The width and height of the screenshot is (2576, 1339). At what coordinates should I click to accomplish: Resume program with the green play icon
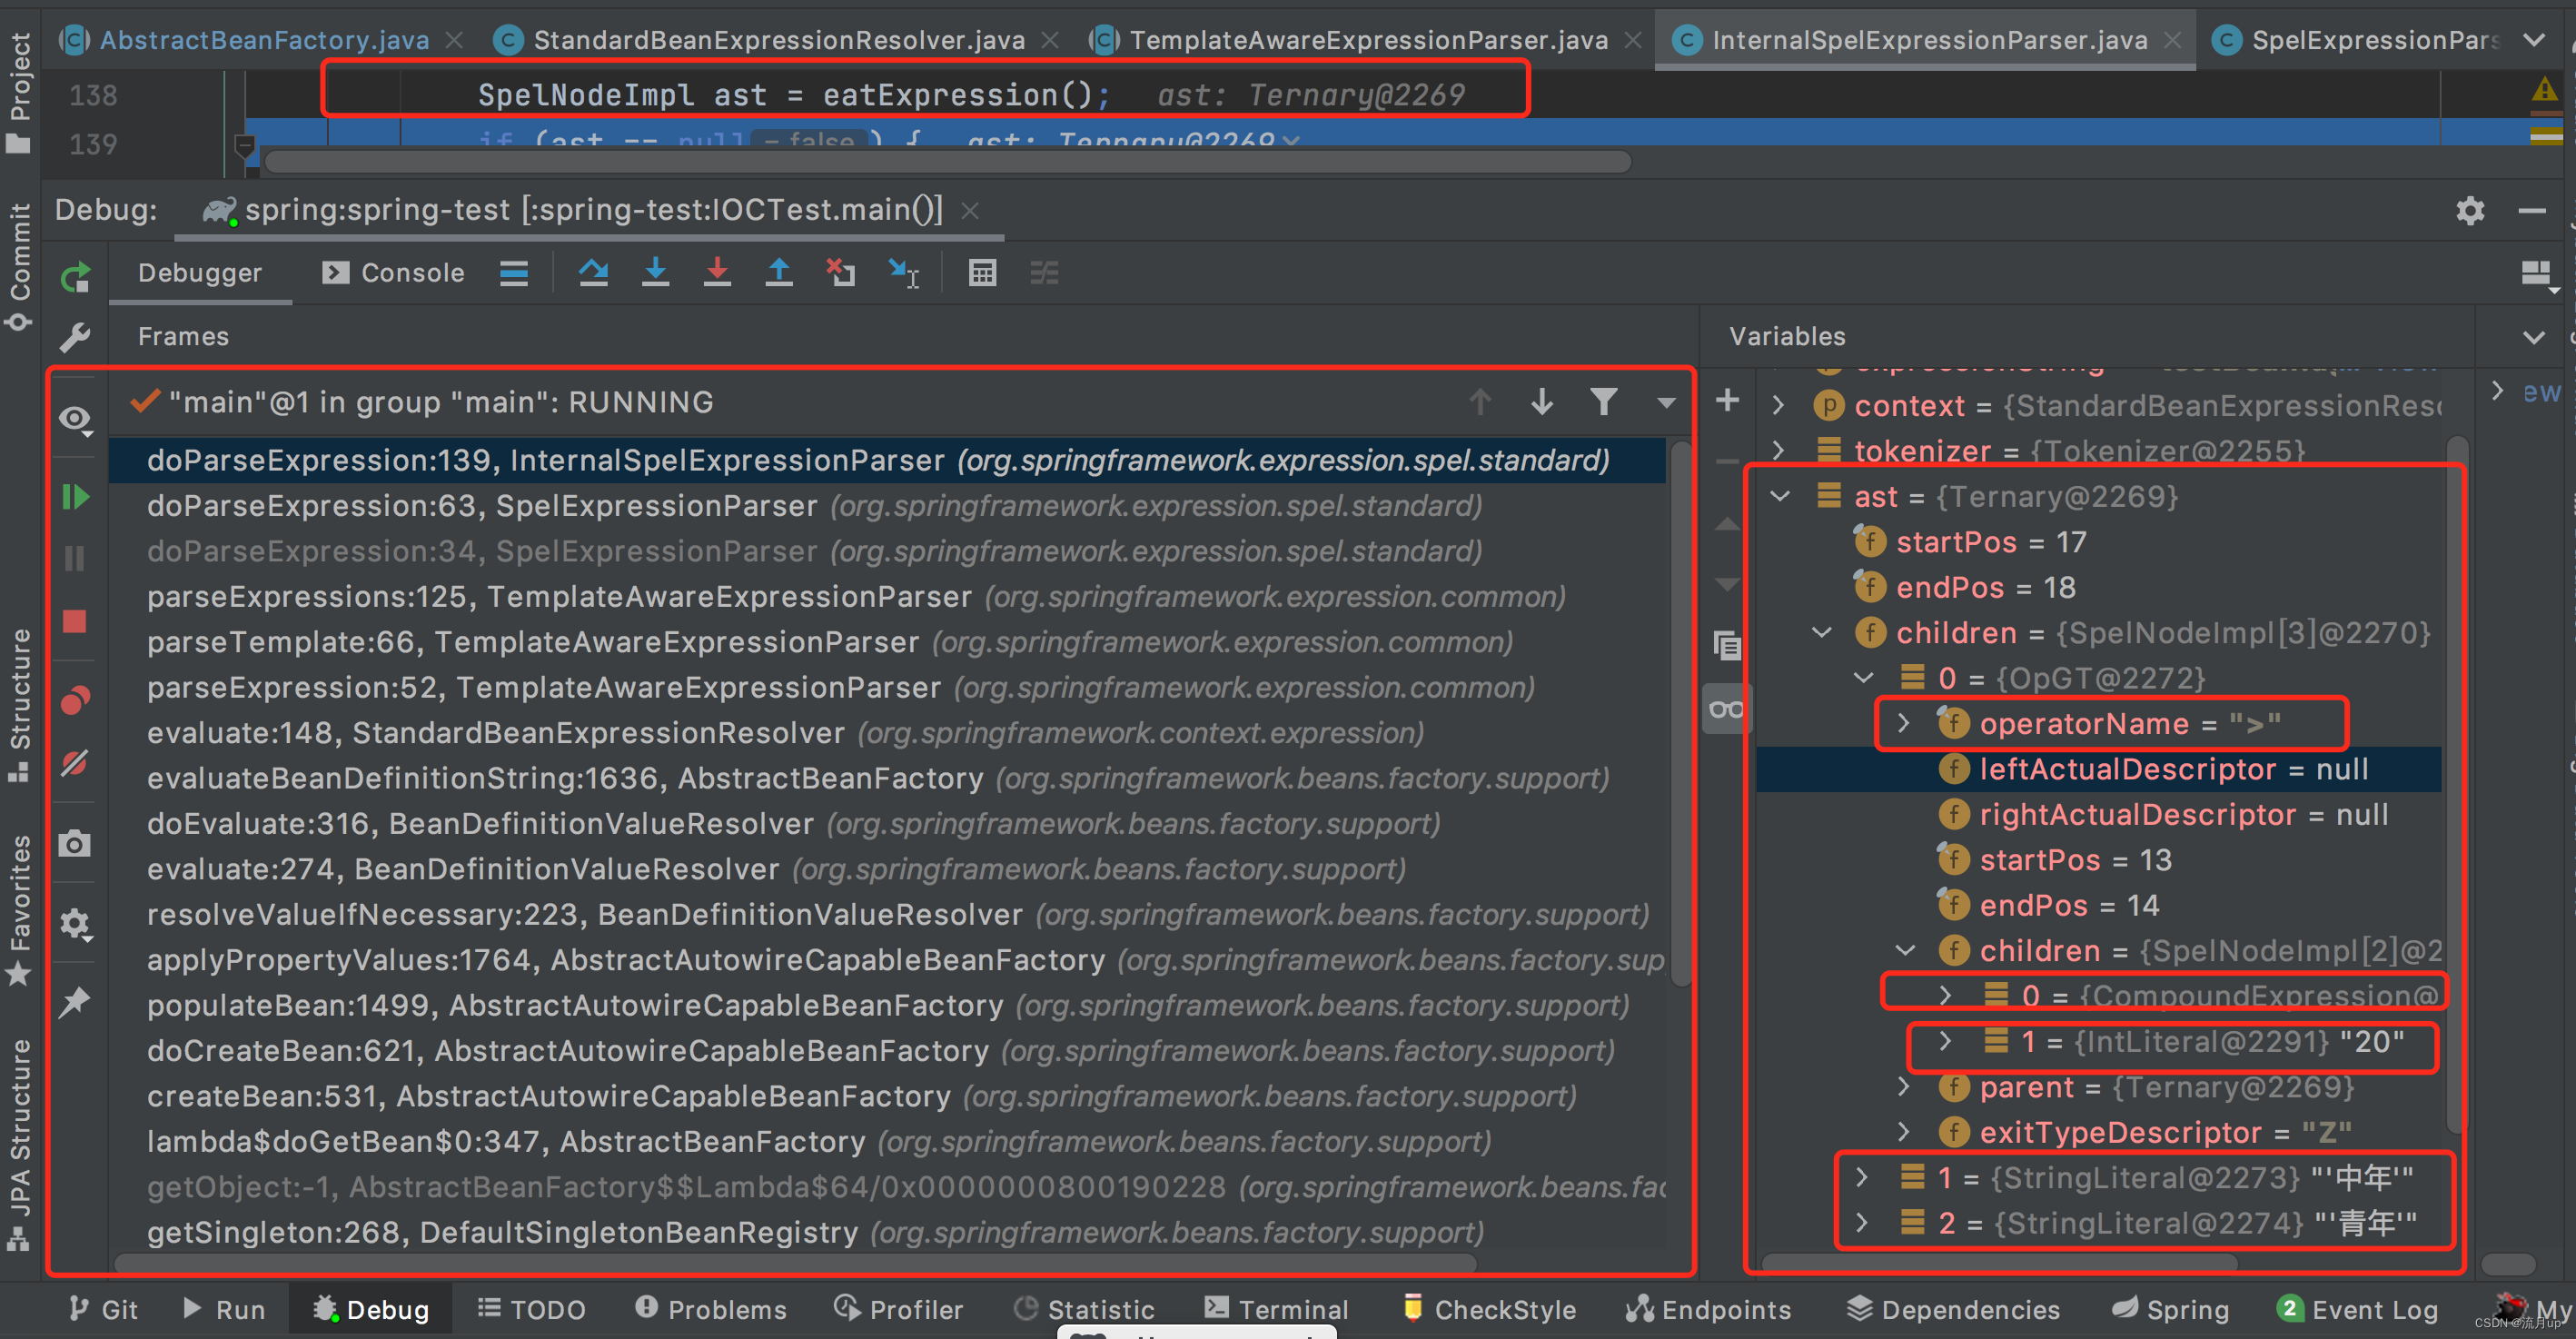click(x=76, y=497)
